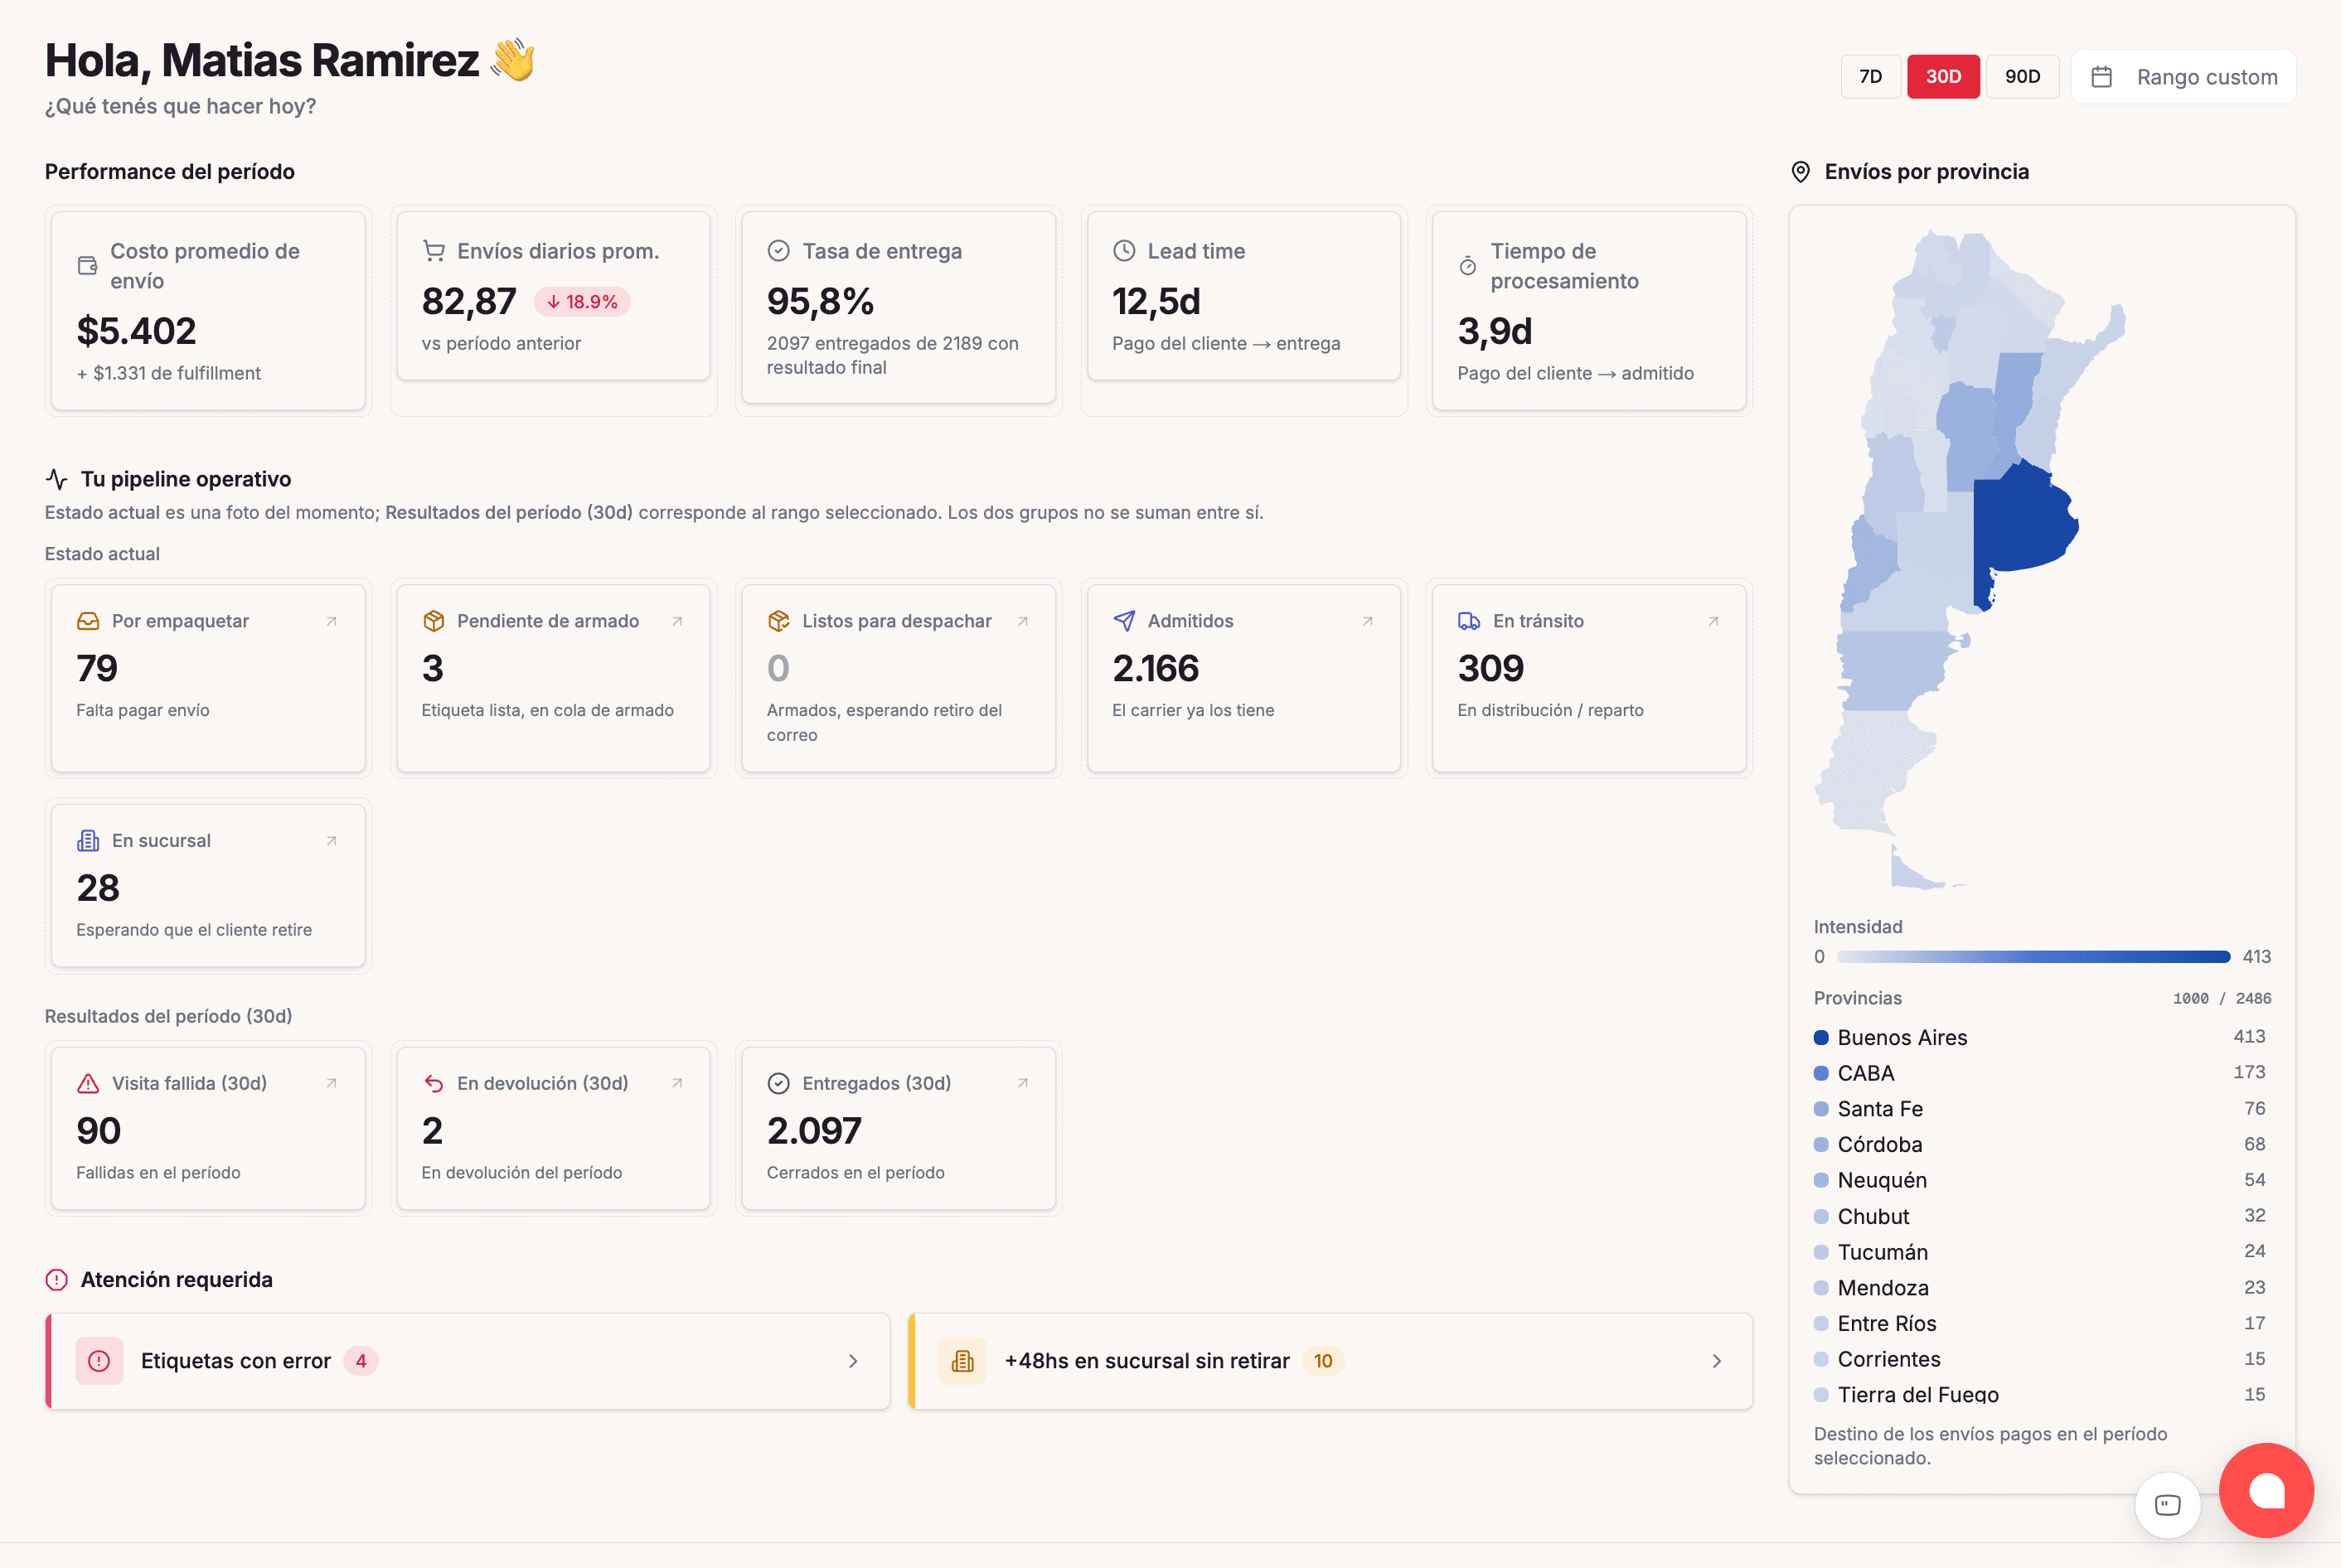The height and width of the screenshot is (1568, 2341).
Task: Expand +48hs en sucursal sin retirar chevron
Action: coord(1717,1361)
